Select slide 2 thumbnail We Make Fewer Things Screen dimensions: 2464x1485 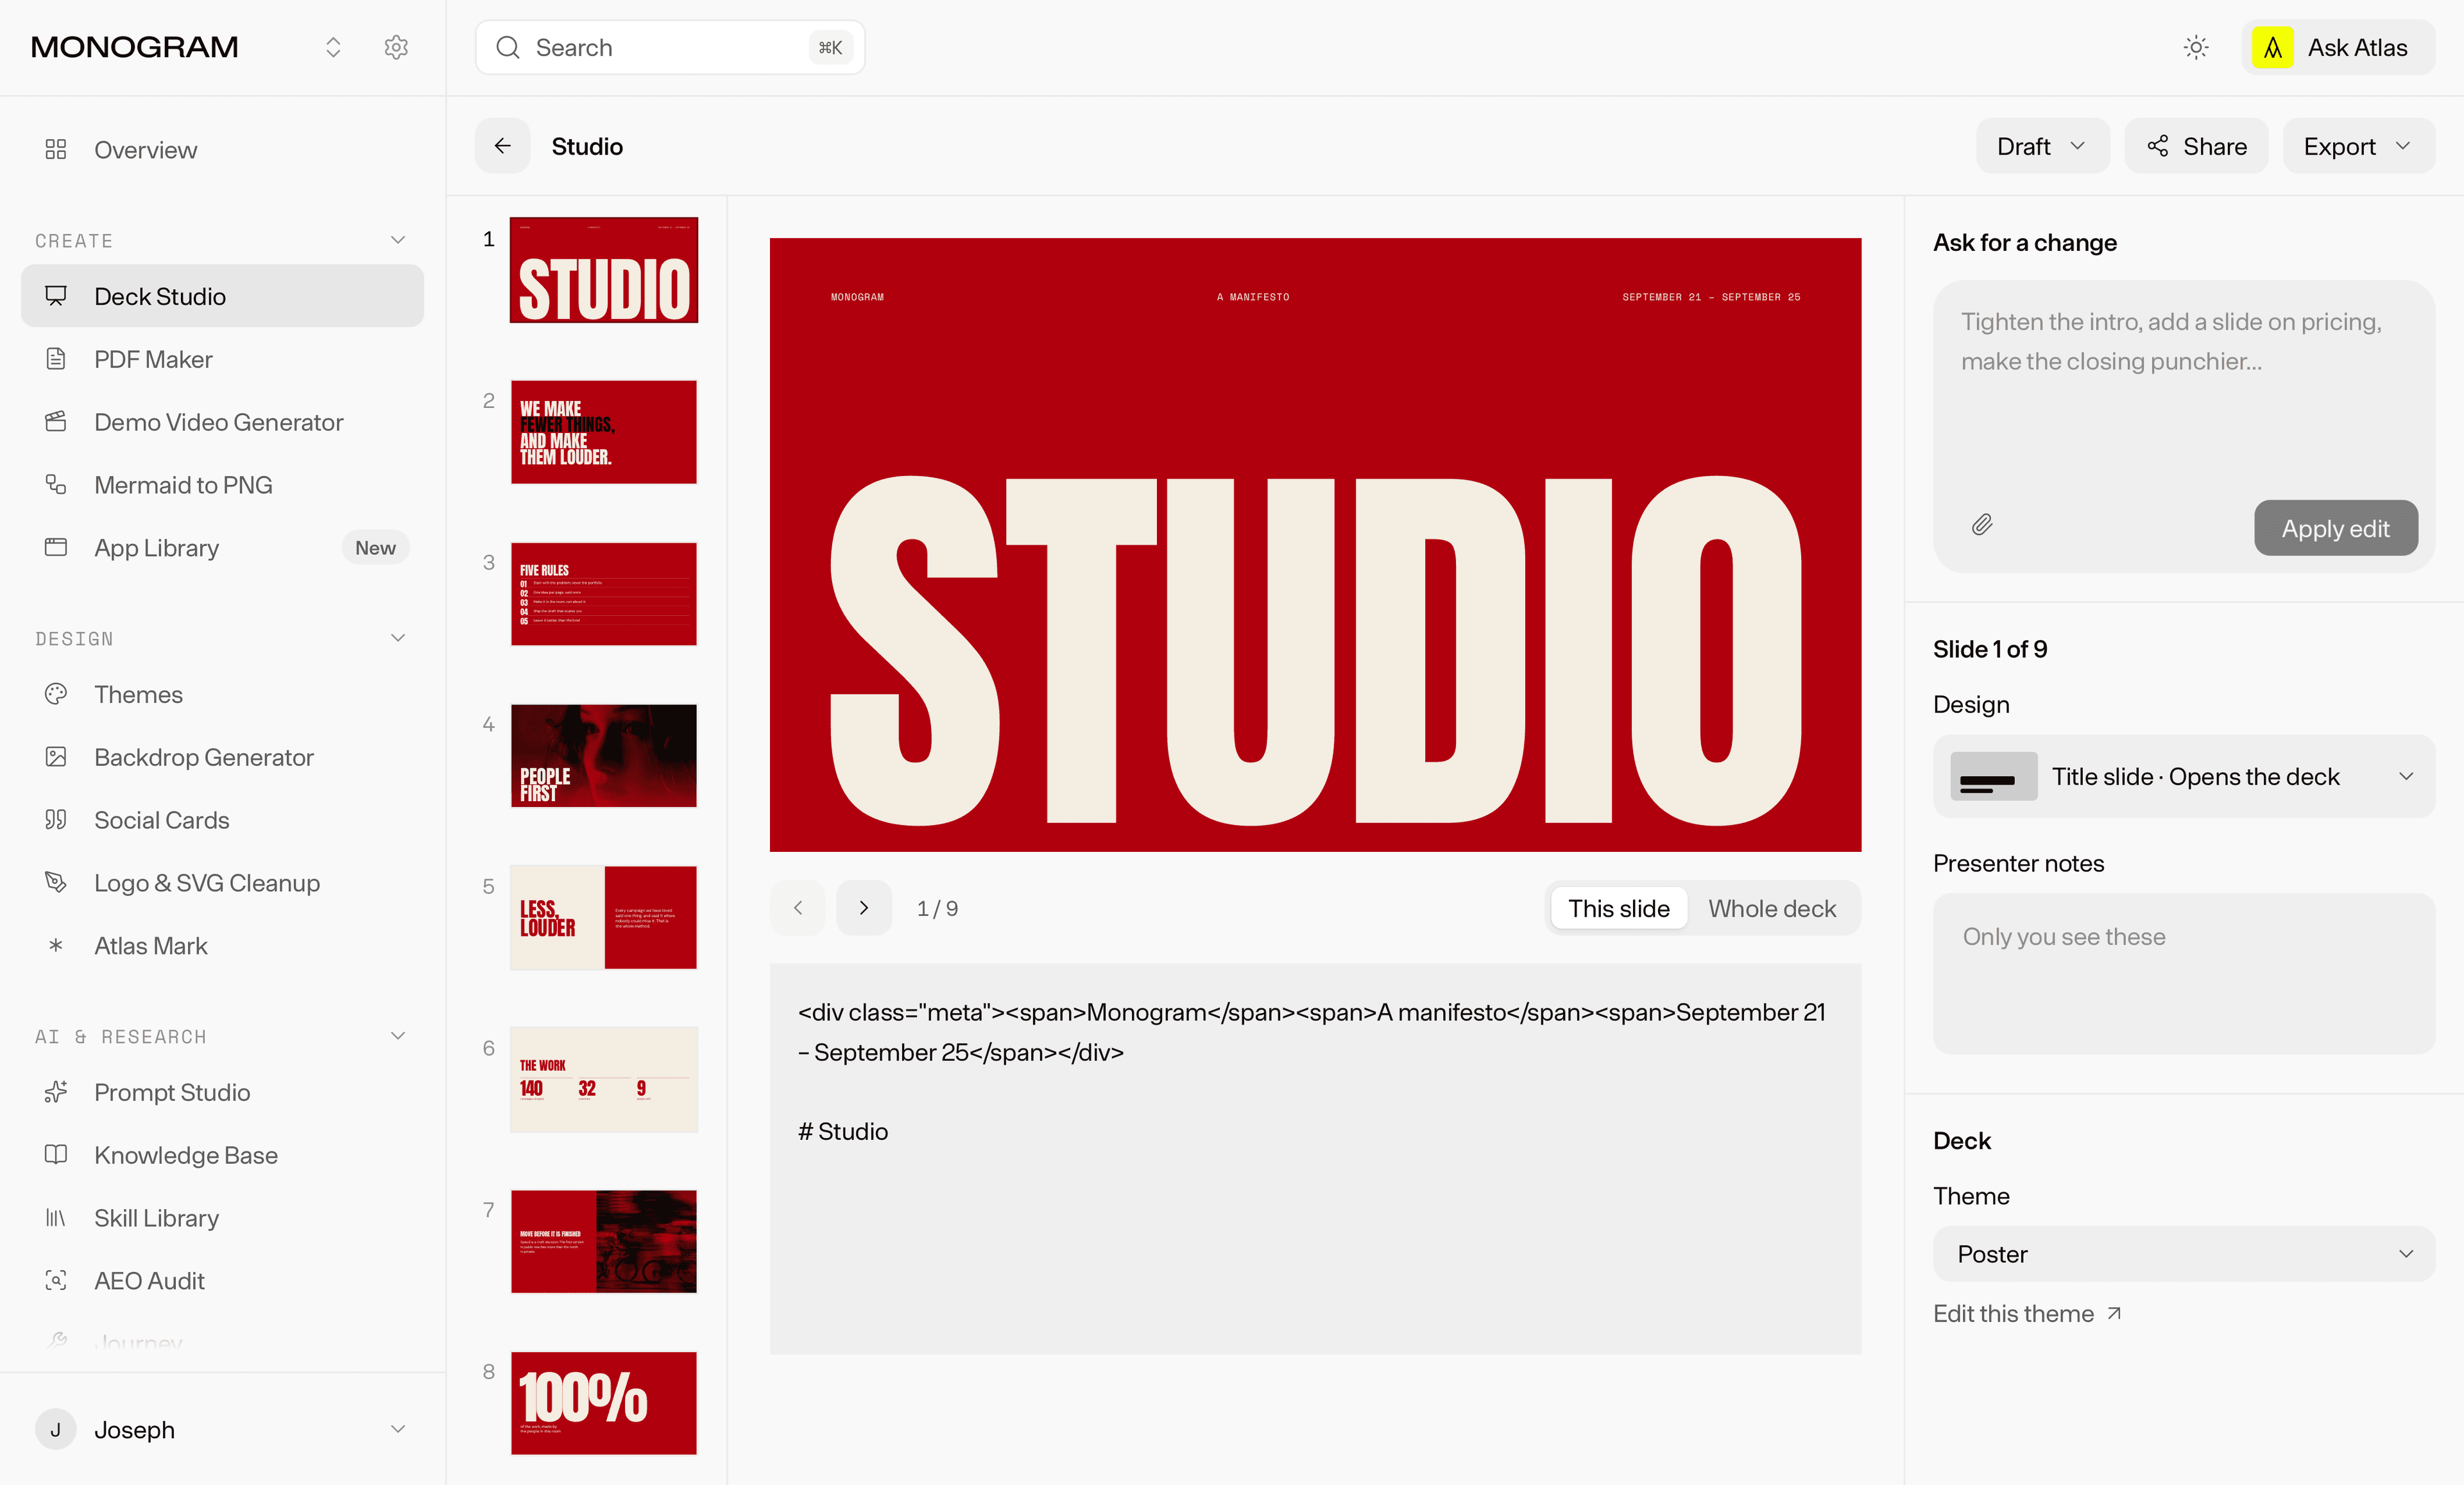603,432
